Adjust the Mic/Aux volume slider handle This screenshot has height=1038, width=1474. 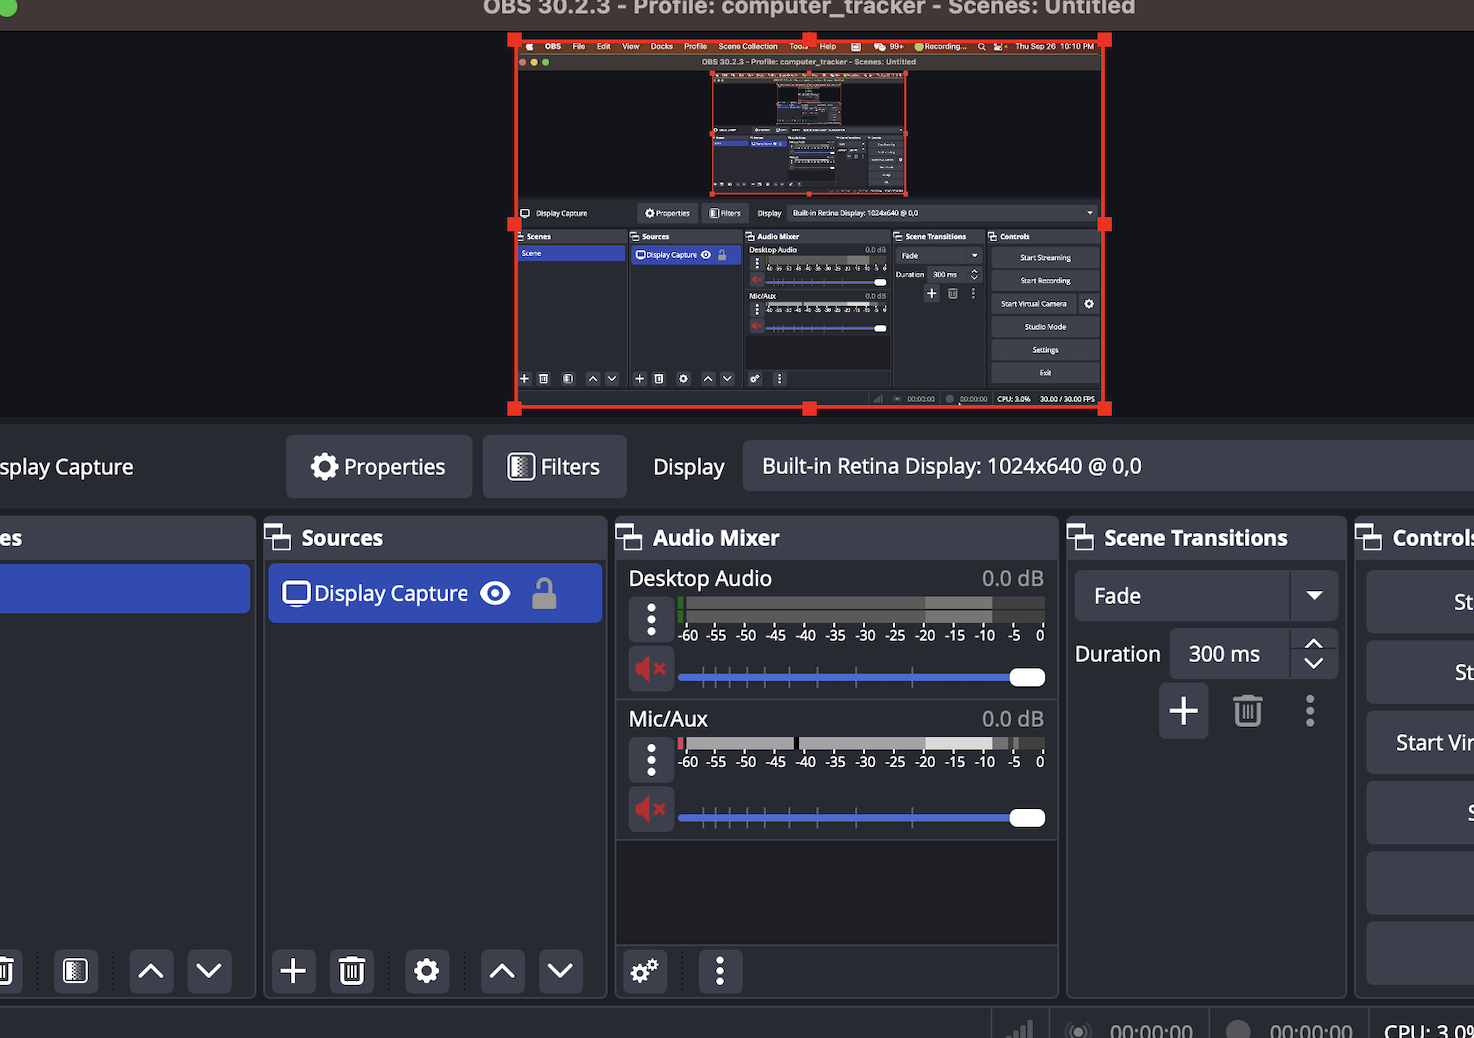pos(1027,818)
